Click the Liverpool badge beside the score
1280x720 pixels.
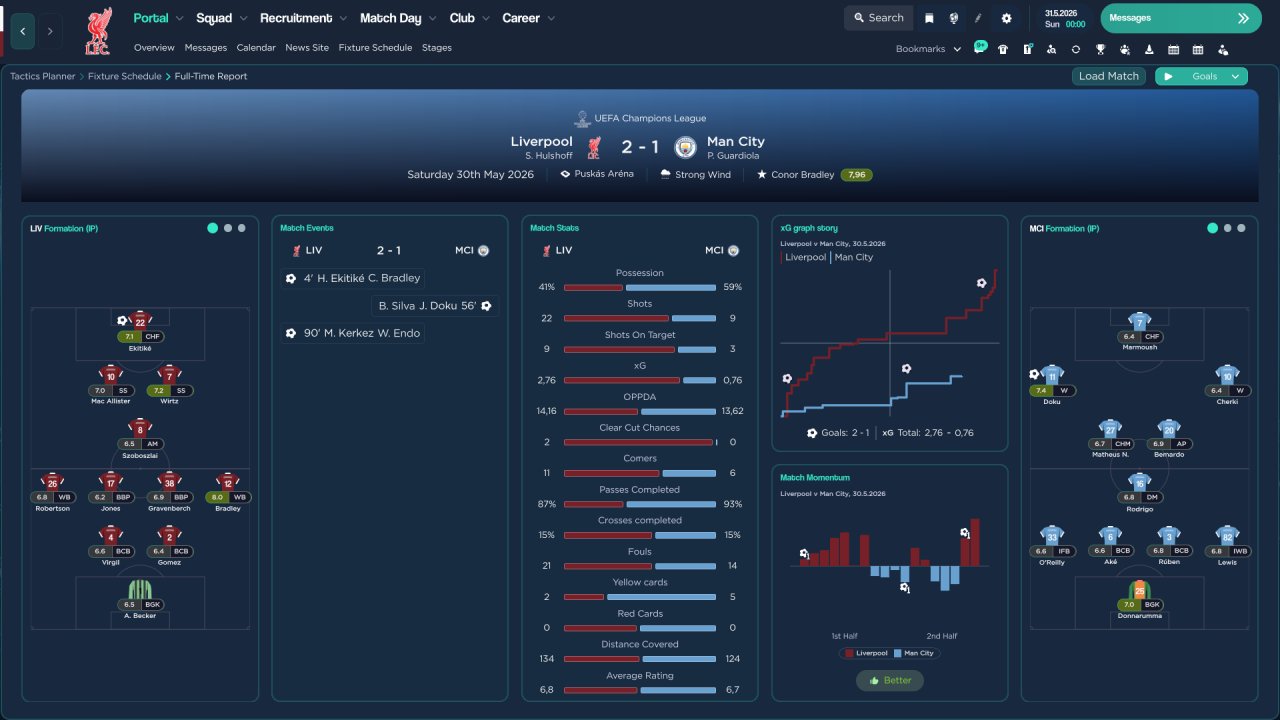click(x=594, y=147)
